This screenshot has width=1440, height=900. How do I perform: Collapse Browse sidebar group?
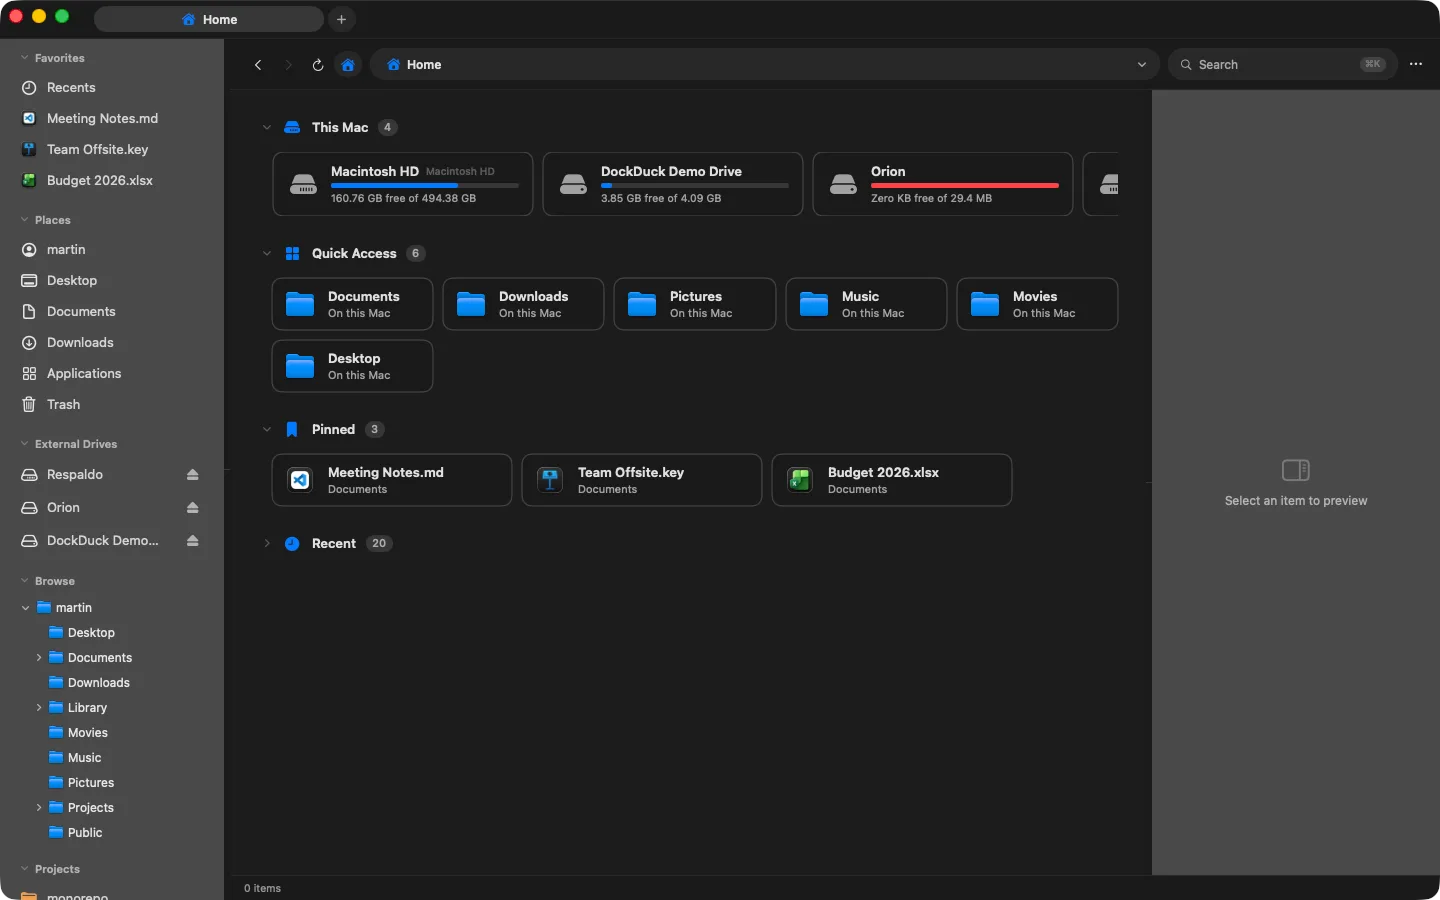coord(25,581)
